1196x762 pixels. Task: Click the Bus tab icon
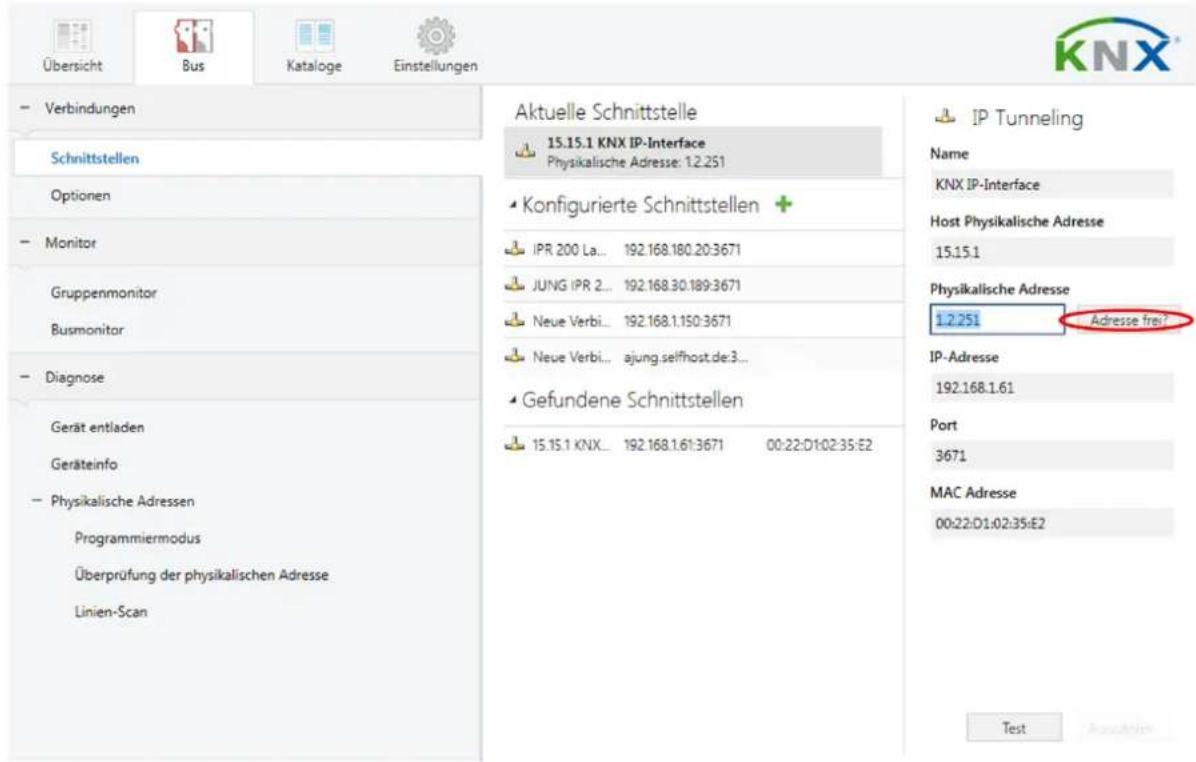(x=193, y=35)
